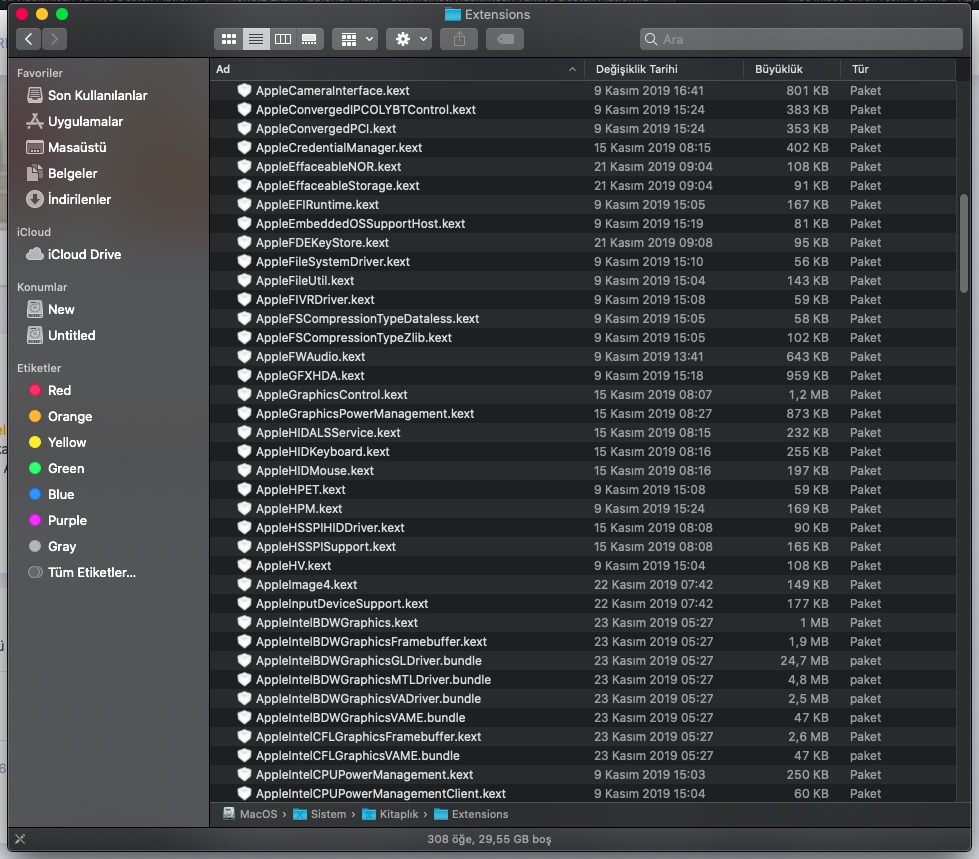Image resolution: width=979 pixels, height=859 pixels.
Task: Switch to gallery view mode
Action: [x=310, y=39]
